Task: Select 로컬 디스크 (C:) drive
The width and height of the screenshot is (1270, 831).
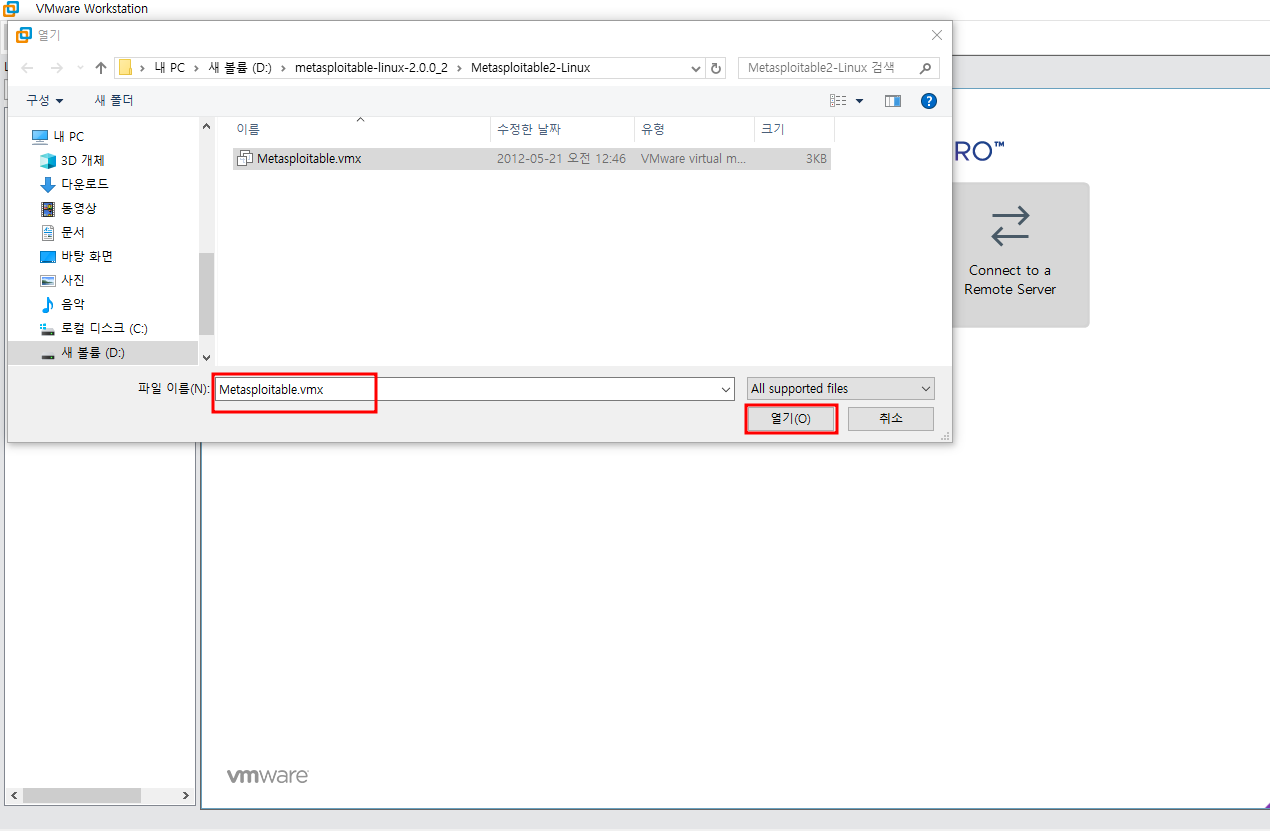Action: [94, 328]
